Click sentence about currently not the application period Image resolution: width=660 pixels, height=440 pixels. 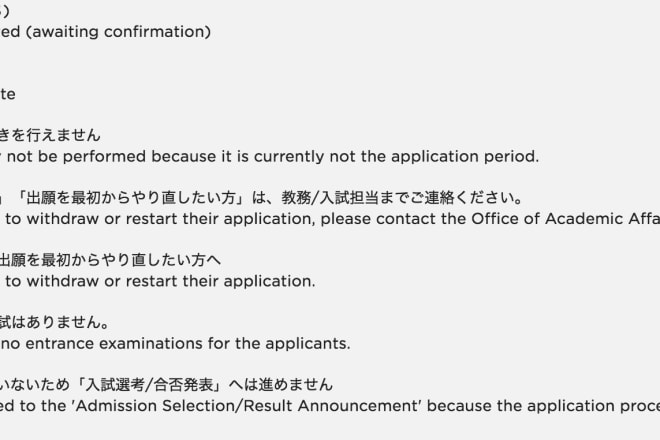[269, 157]
